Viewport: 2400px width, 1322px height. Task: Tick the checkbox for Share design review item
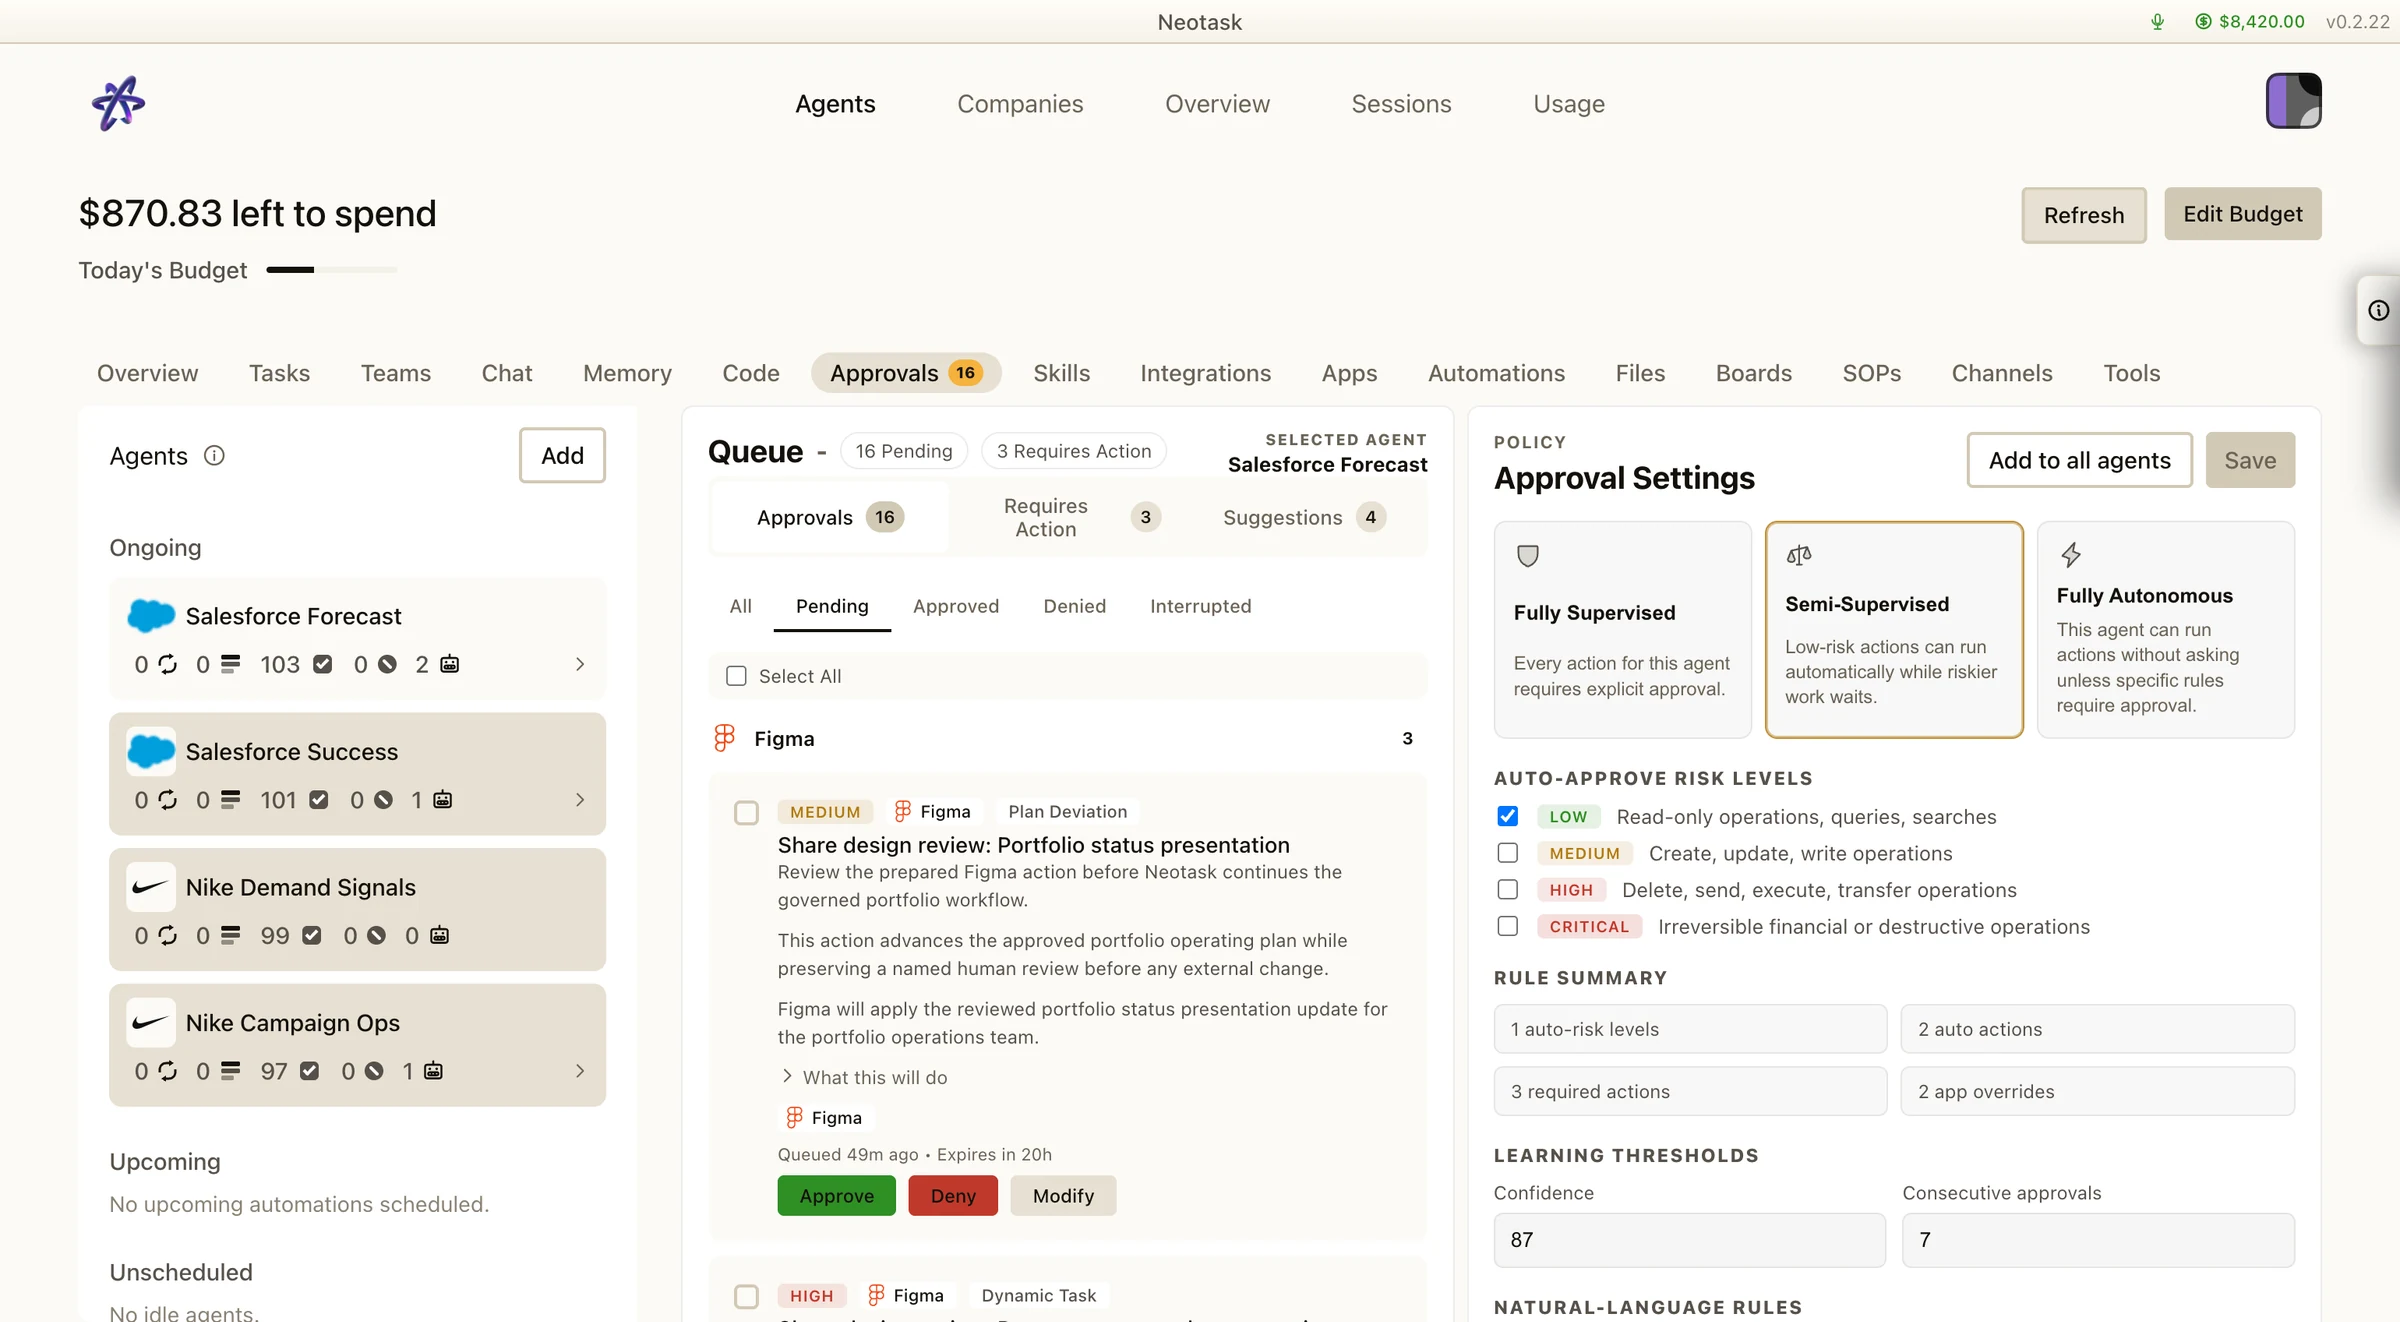[746, 812]
